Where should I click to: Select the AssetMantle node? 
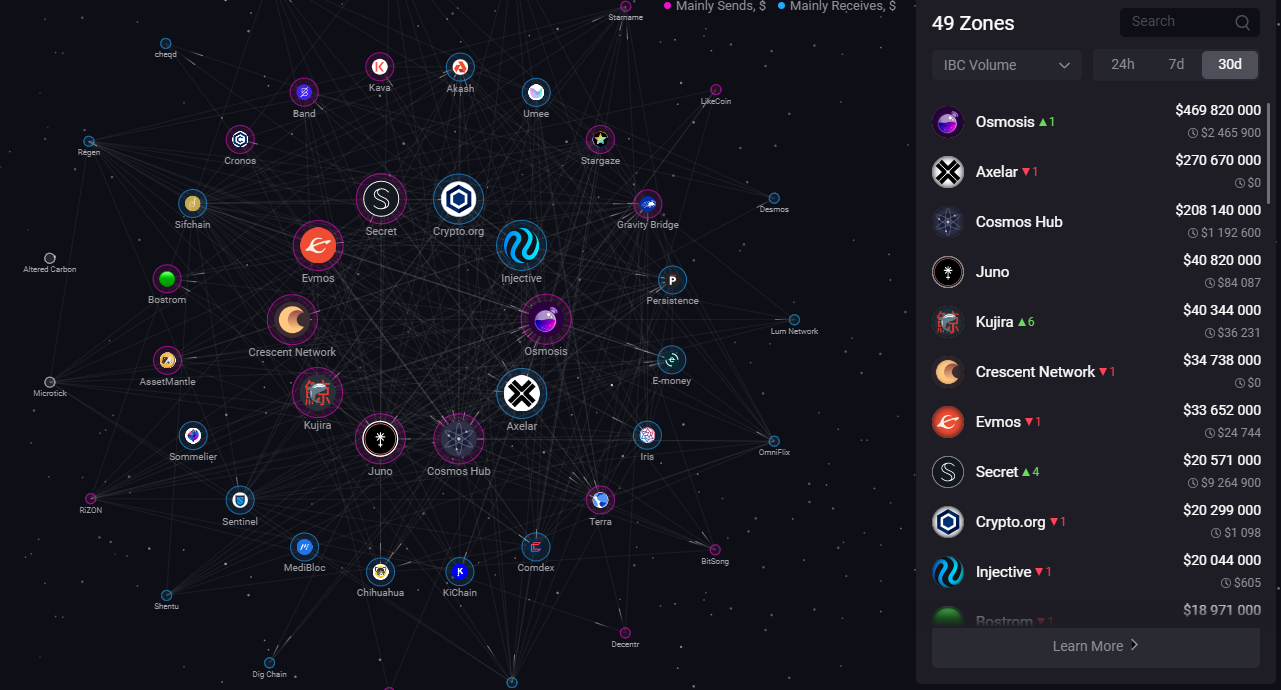point(167,360)
